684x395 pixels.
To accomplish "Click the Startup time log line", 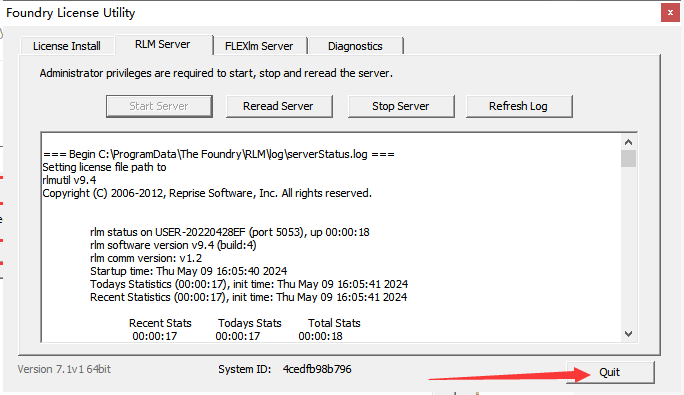I will point(188,271).
